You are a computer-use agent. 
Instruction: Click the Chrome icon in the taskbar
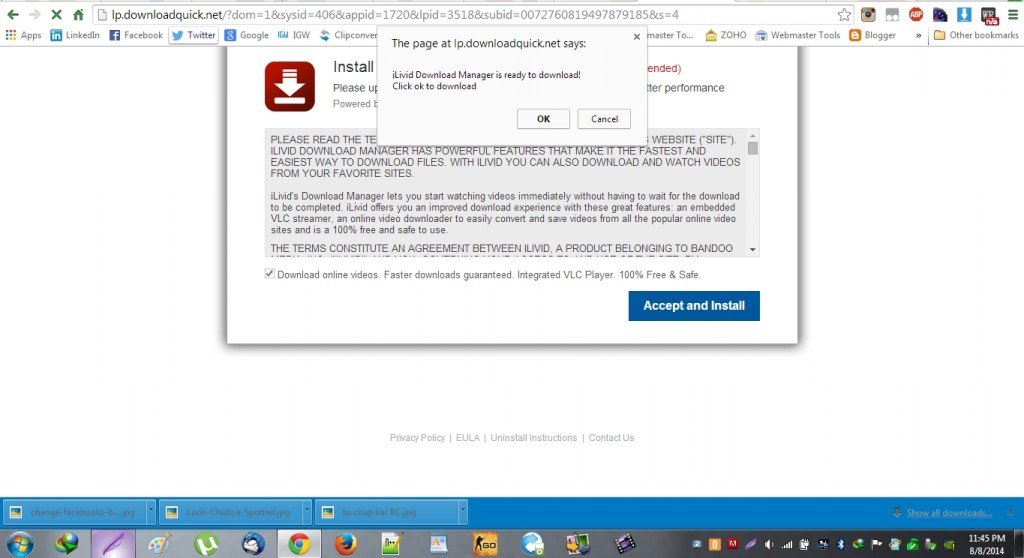(298, 543)
